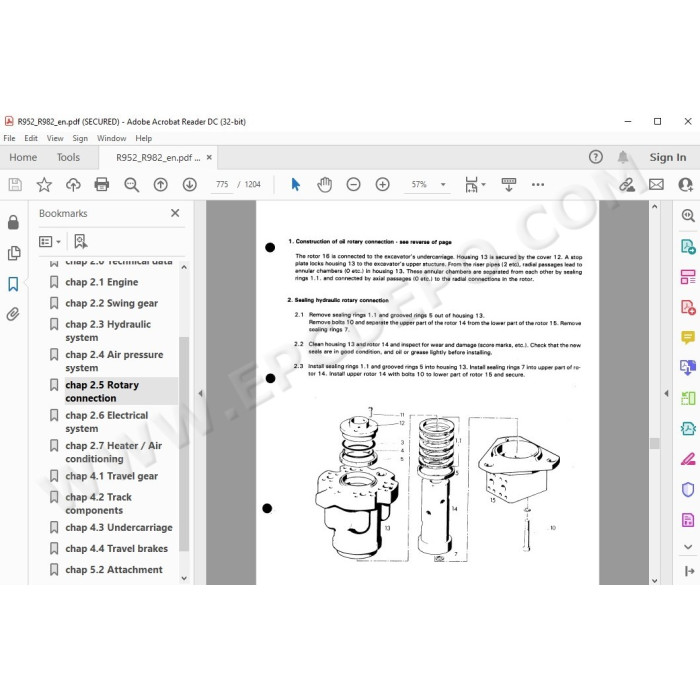The image size is (700, 700).
Task: Pick the Selection arrow tool
Action: click(296, 184)
